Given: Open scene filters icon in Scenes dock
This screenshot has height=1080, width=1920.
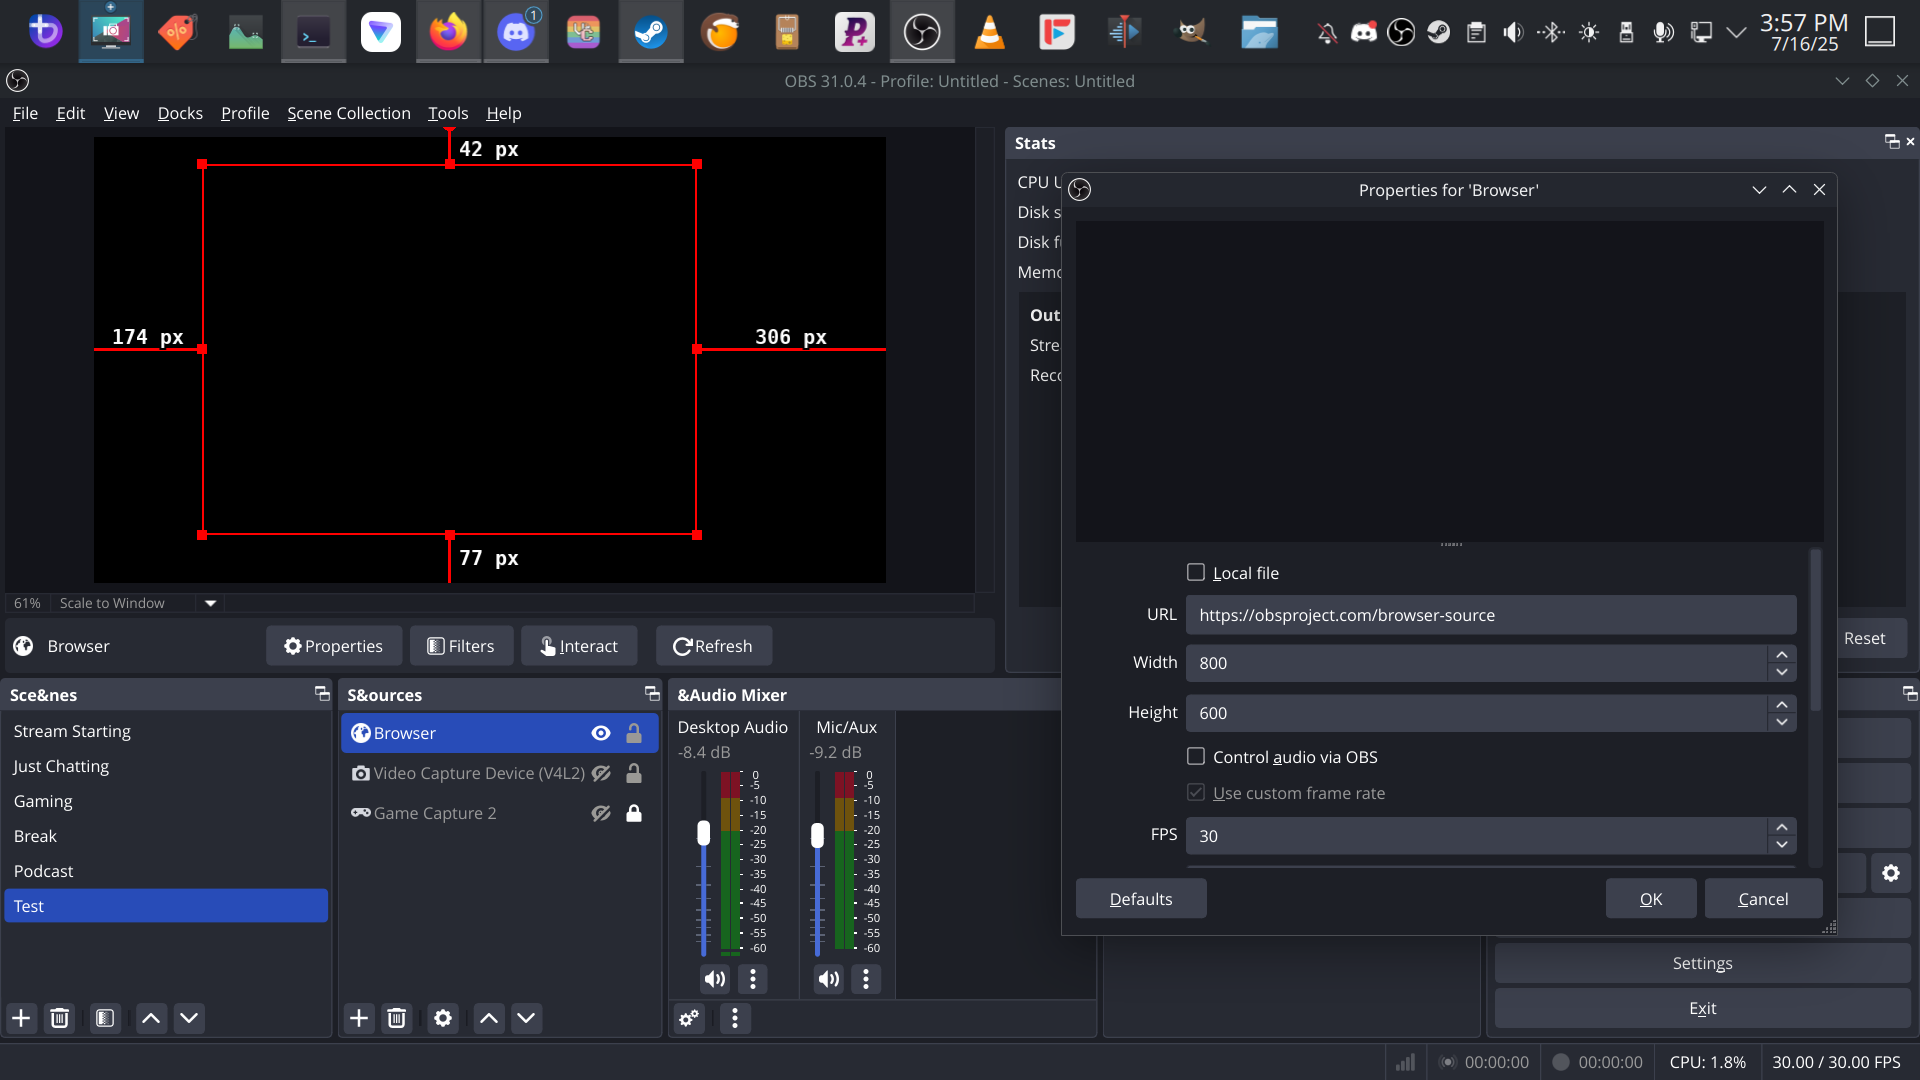Looking at the screenshot, I should tap(105, 1018).
